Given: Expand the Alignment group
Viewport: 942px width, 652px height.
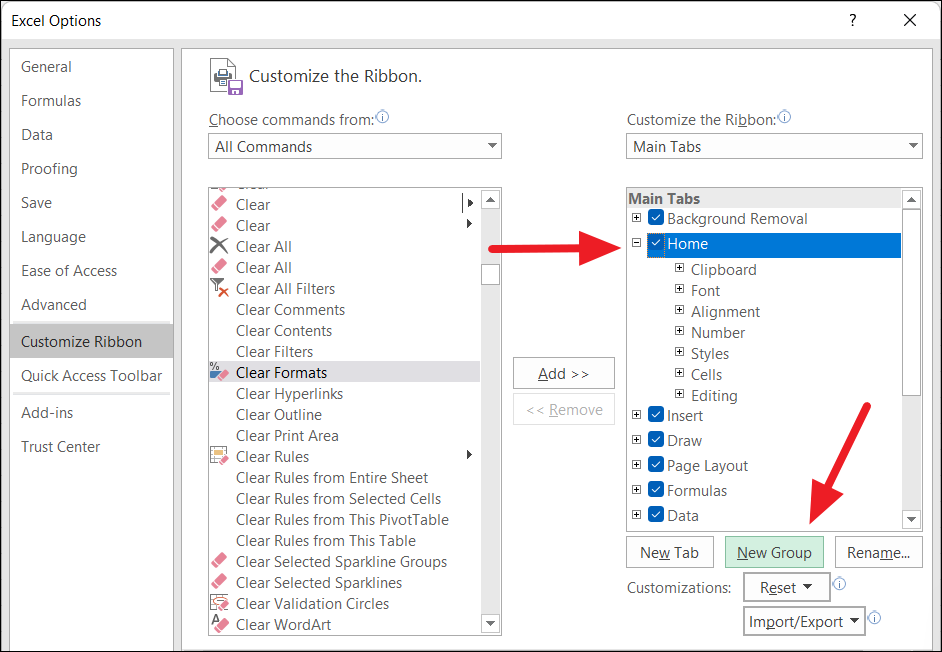Looking at the screenshot, I should click(x=679, y=310).
